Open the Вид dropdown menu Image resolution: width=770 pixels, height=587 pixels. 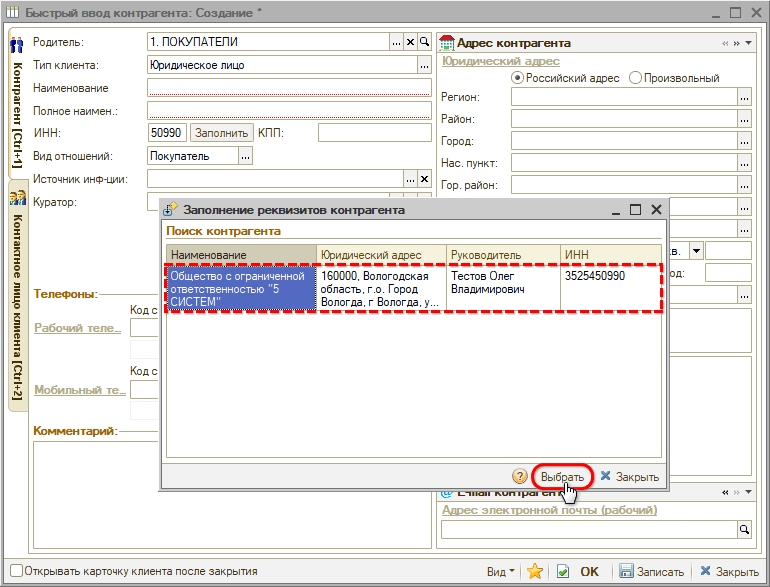click(501, 571)
